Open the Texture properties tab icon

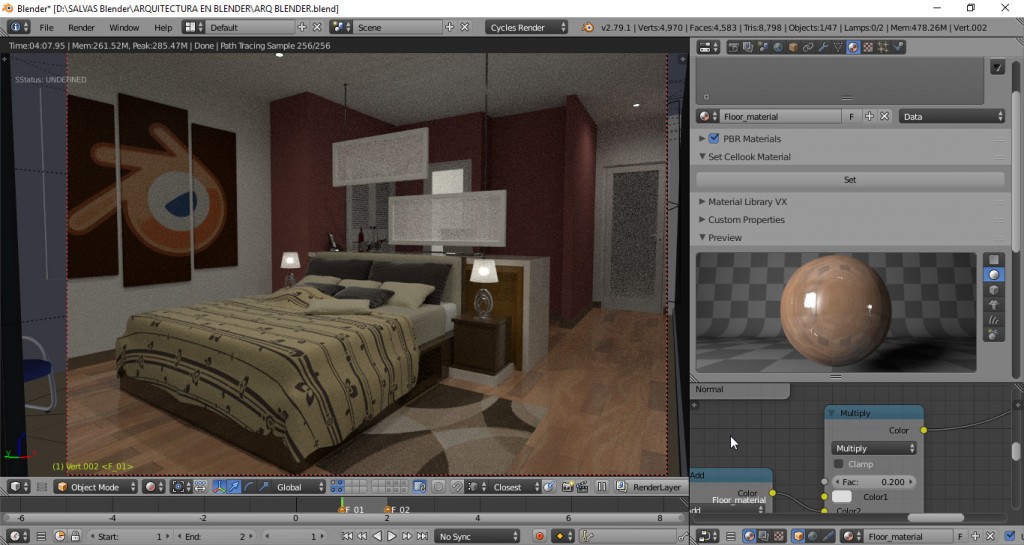(x=866, y=47)
